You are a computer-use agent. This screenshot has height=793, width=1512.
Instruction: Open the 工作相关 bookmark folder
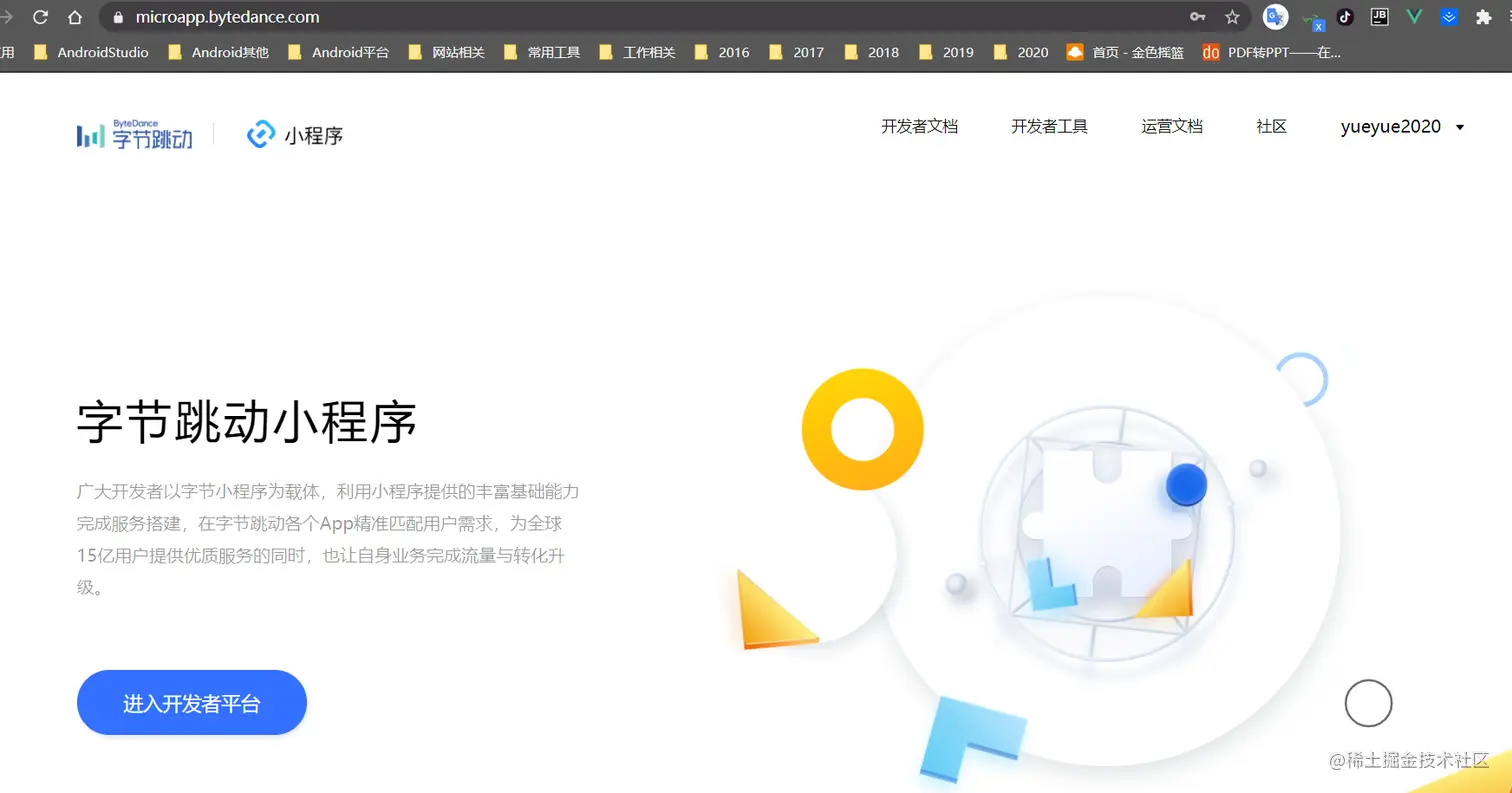(x=637, y=52)
